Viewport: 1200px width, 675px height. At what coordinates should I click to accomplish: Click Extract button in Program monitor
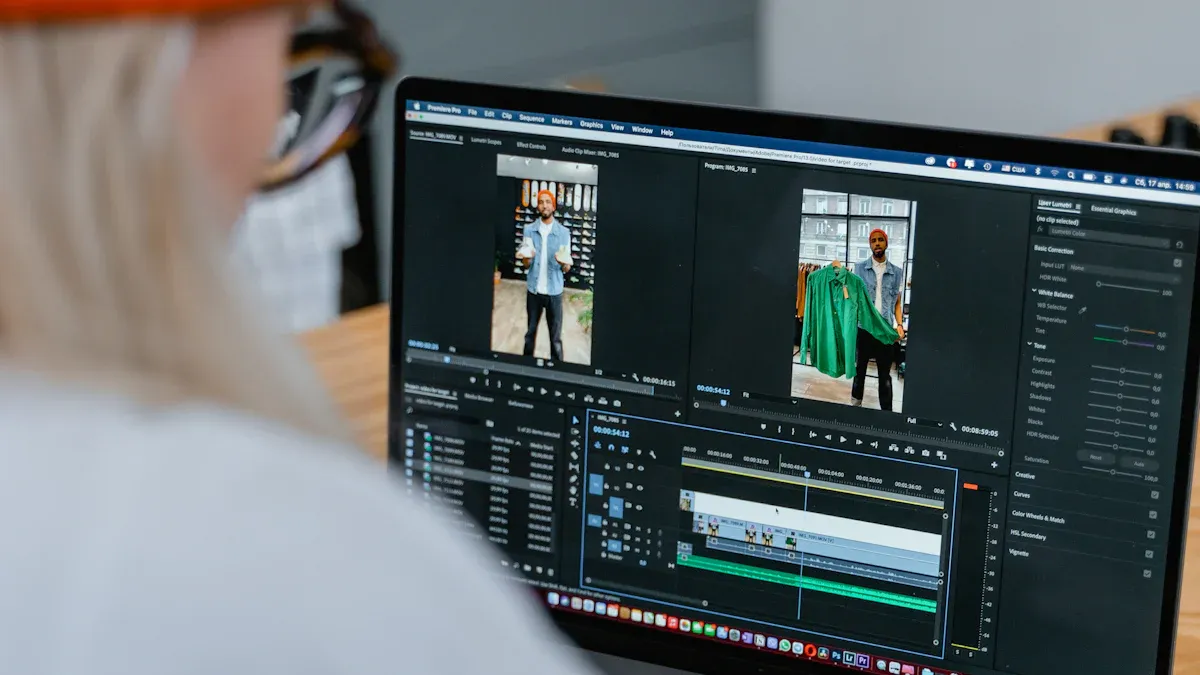point(909,450)
